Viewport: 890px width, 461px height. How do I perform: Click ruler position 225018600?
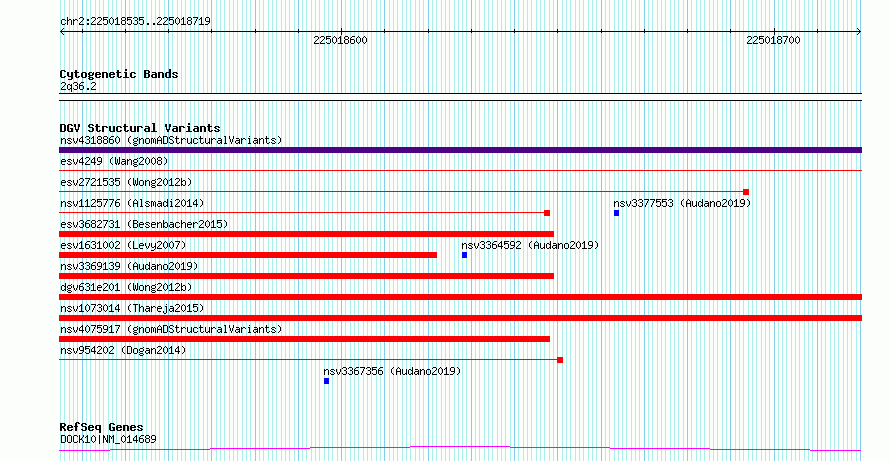(341, 40)
